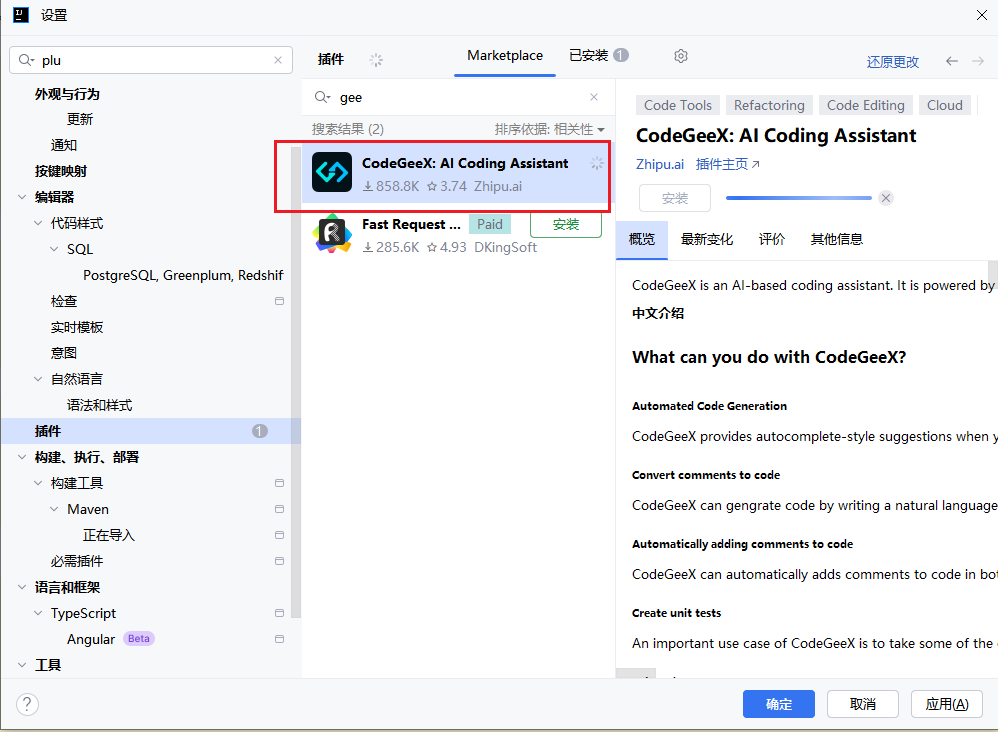Collapse the 构建、执行、部署 node
The height and width of the screenshot is (732, 998).
point(22,457)
